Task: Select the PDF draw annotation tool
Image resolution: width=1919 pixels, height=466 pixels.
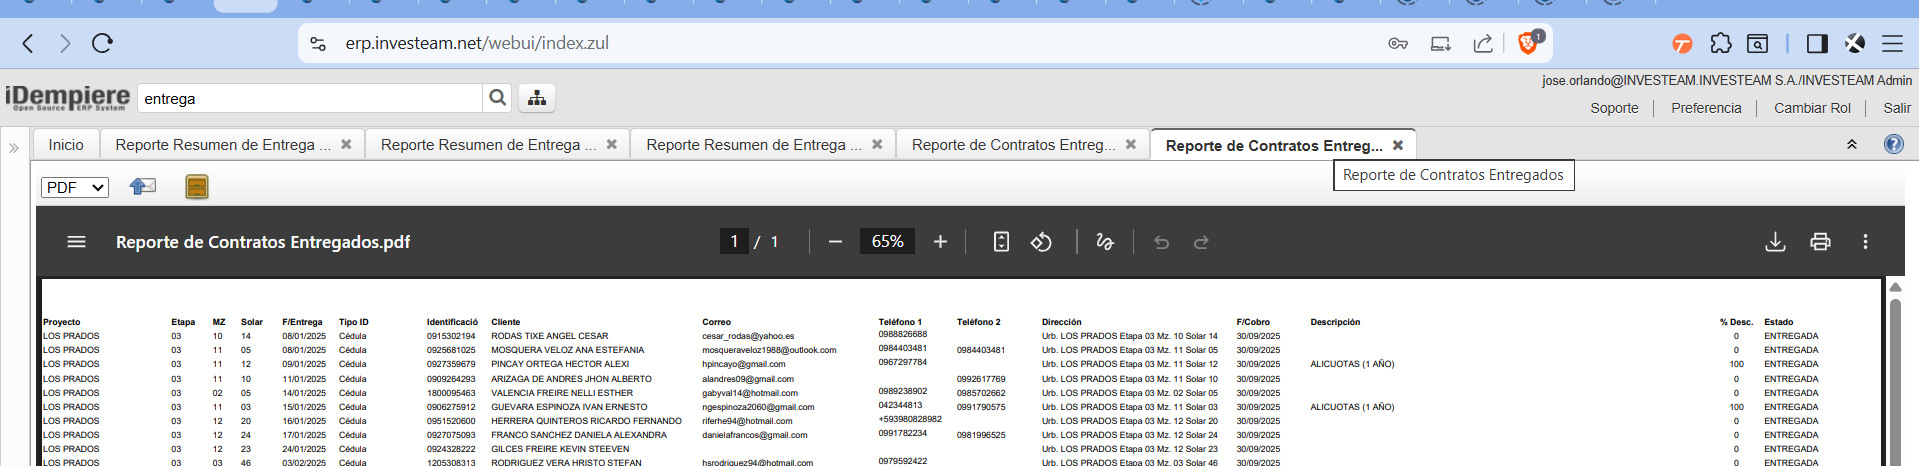Action: (x=1104, y=242)
